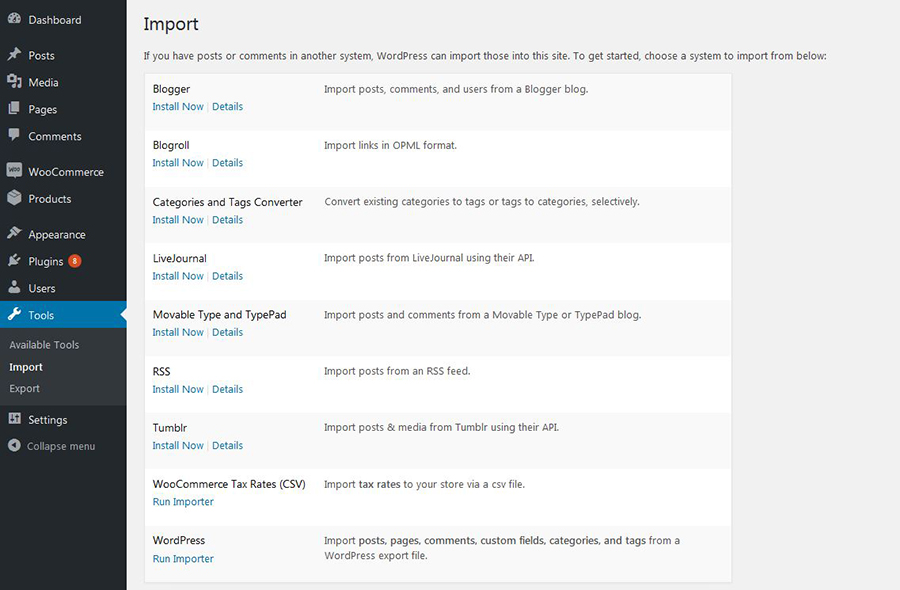Click 'Import posts from an RSS feed.' description
900x590 pixels.
397,371
